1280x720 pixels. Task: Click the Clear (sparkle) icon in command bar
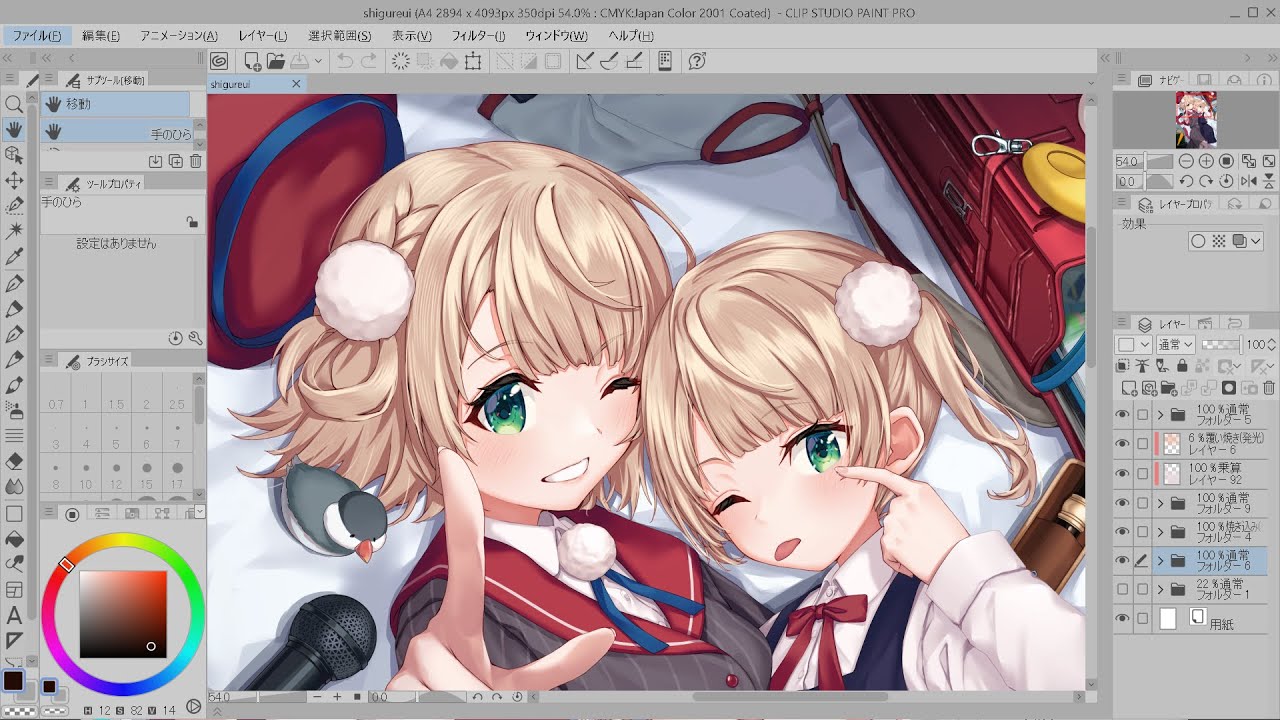[x=400, y=62]
